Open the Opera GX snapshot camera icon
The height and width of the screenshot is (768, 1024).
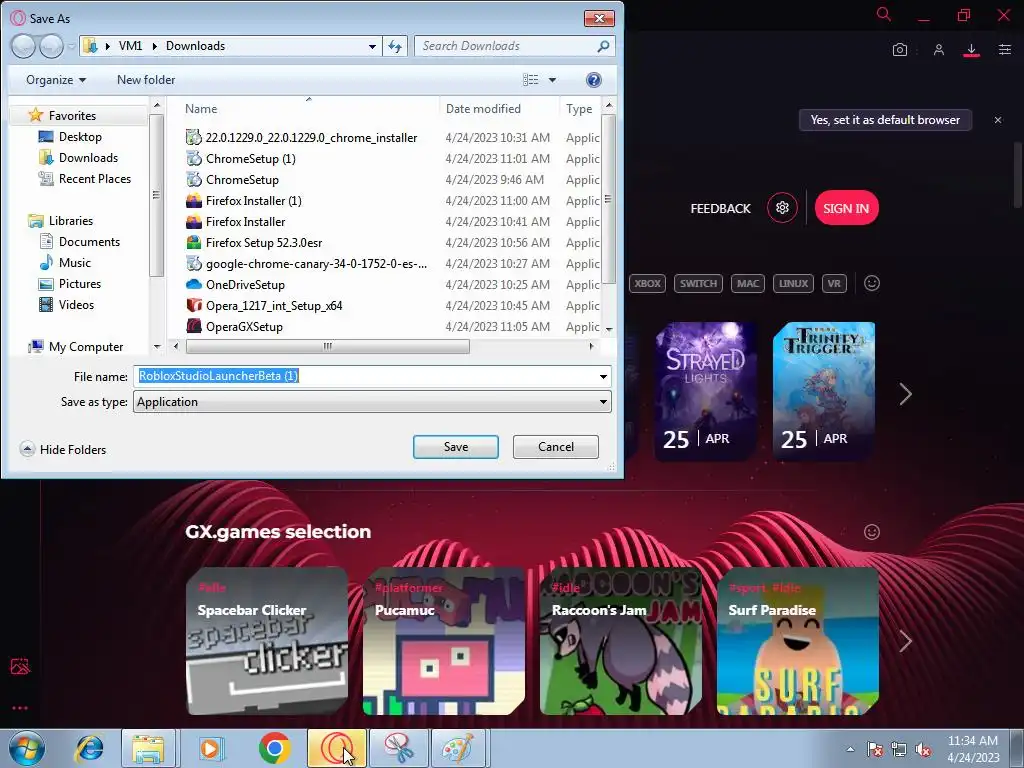900,50
